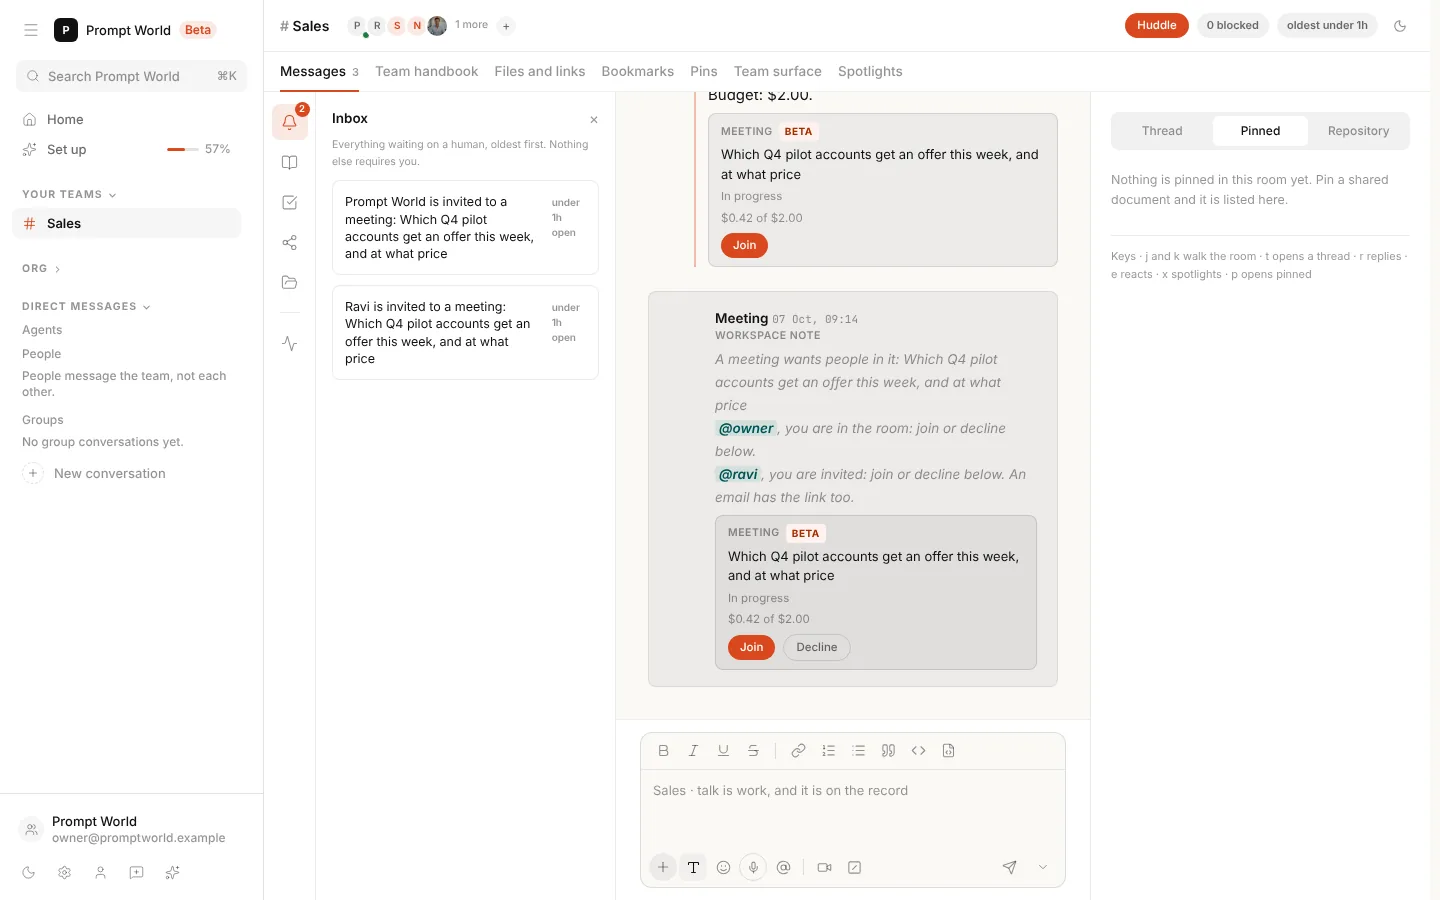Screen dimensions: 1440x900
Task: Open the folder icon in the side rail
Action: (x=290, y=283)
